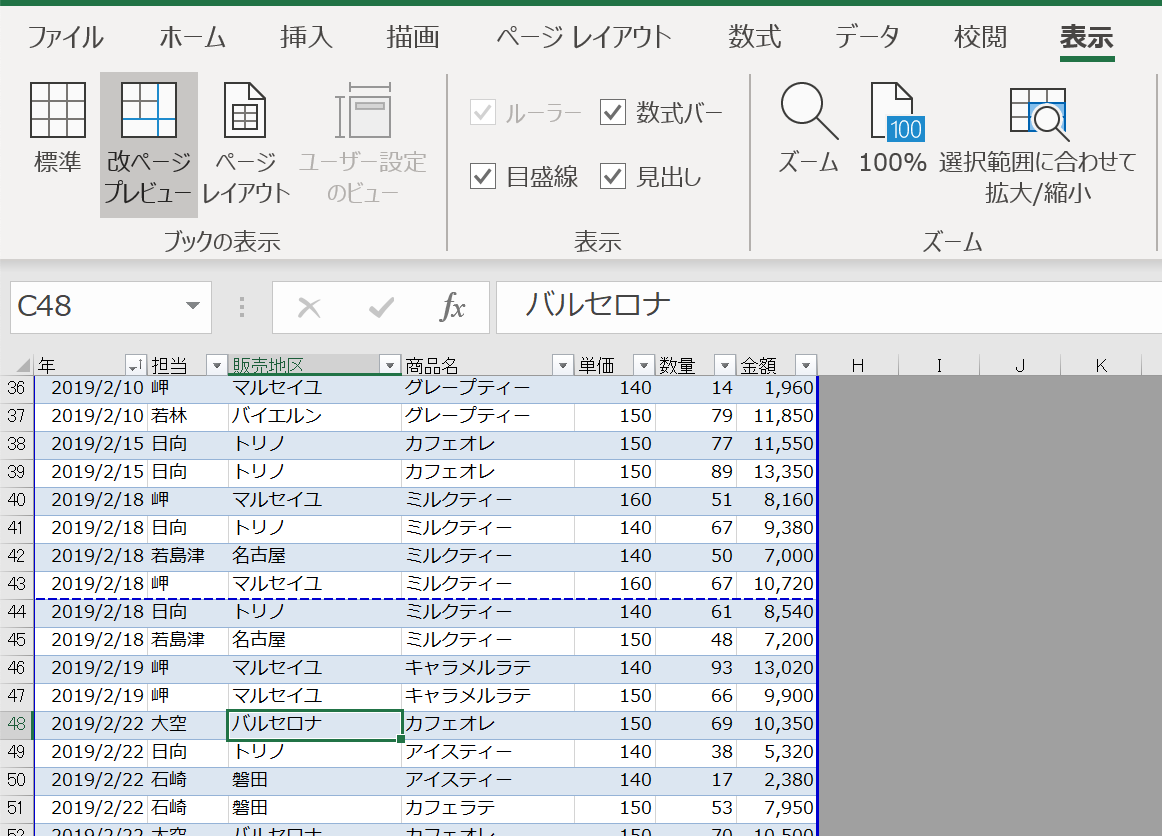Select cell 名古屋 in row 42
The image size is (1162, 836).
click(314, 556)
